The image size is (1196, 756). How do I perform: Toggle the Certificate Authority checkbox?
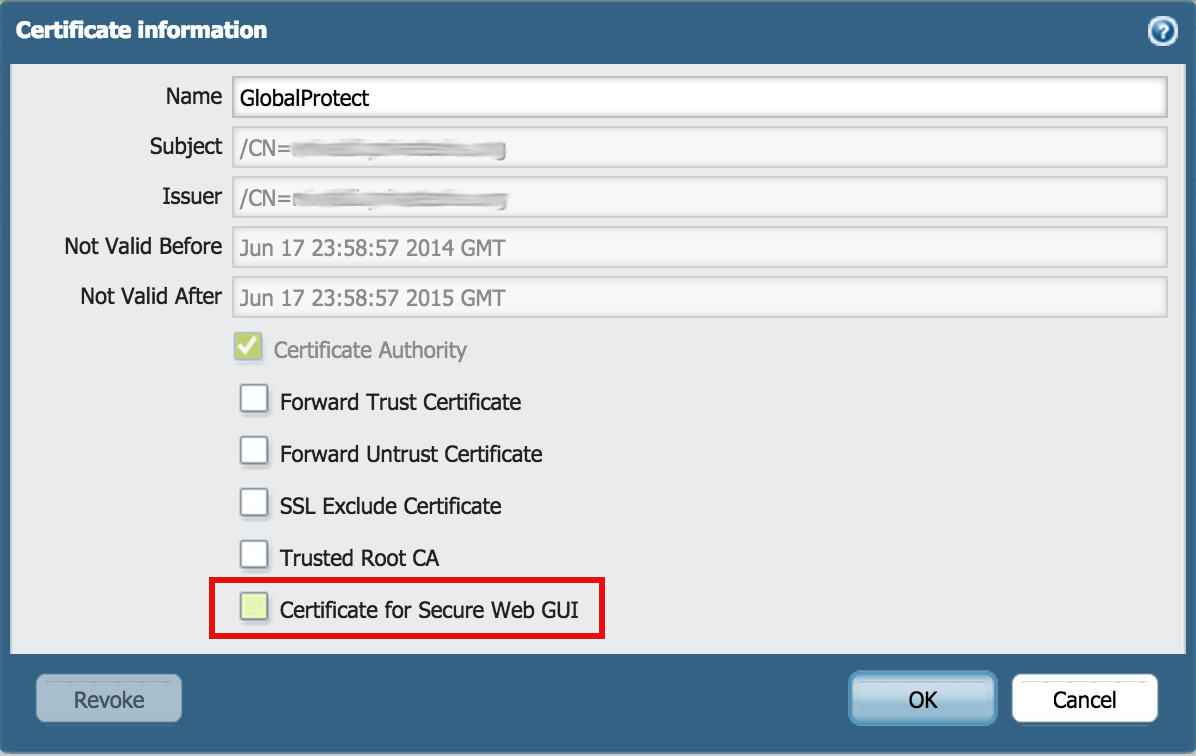(x=249, y=346)
